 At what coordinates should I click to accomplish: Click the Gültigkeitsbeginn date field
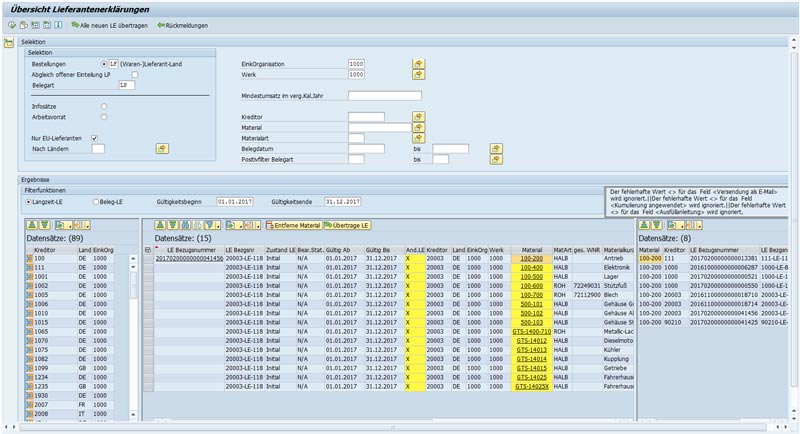(235, 202)
